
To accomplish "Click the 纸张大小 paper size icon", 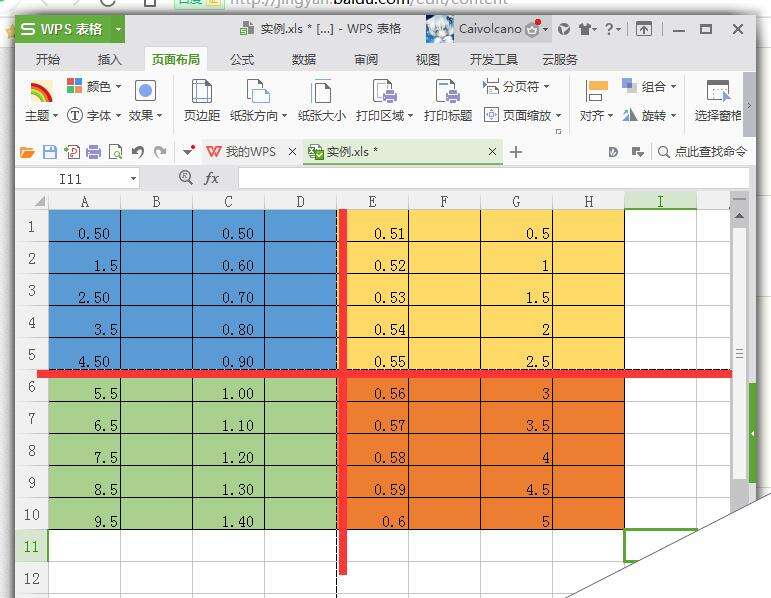I will pos(322,91).
